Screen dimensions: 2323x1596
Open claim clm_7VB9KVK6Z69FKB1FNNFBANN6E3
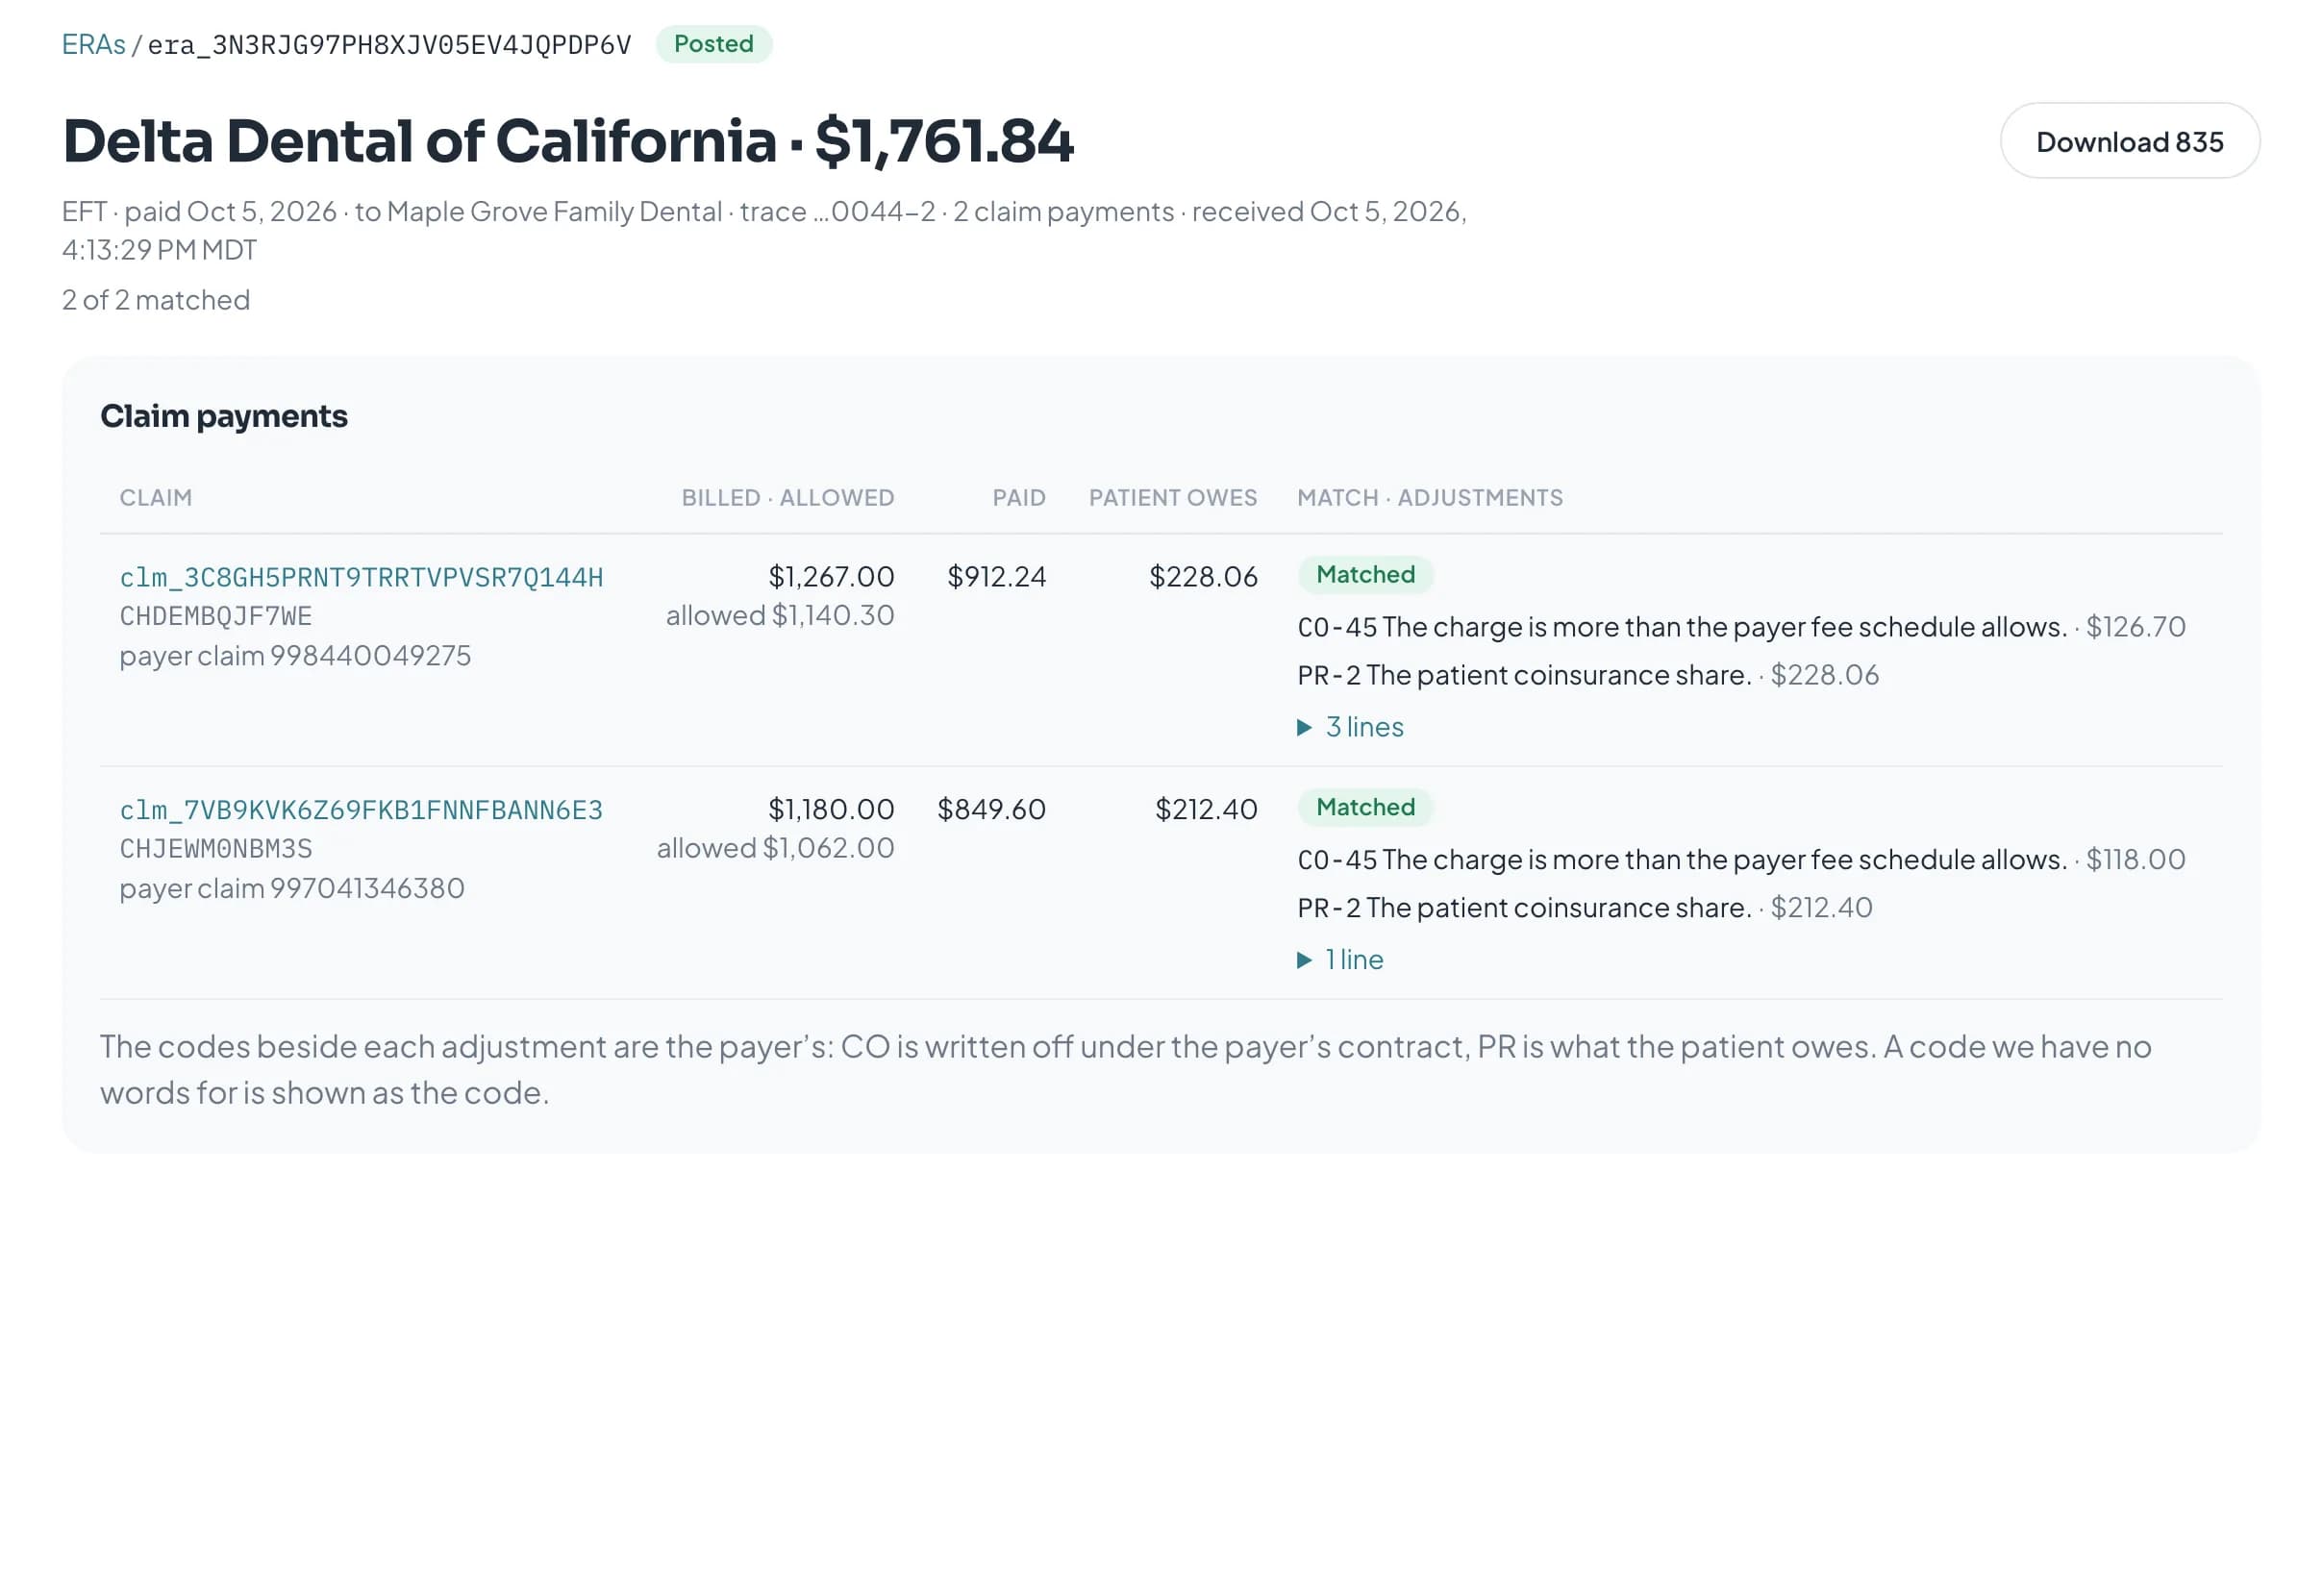(x=361, y=810)
